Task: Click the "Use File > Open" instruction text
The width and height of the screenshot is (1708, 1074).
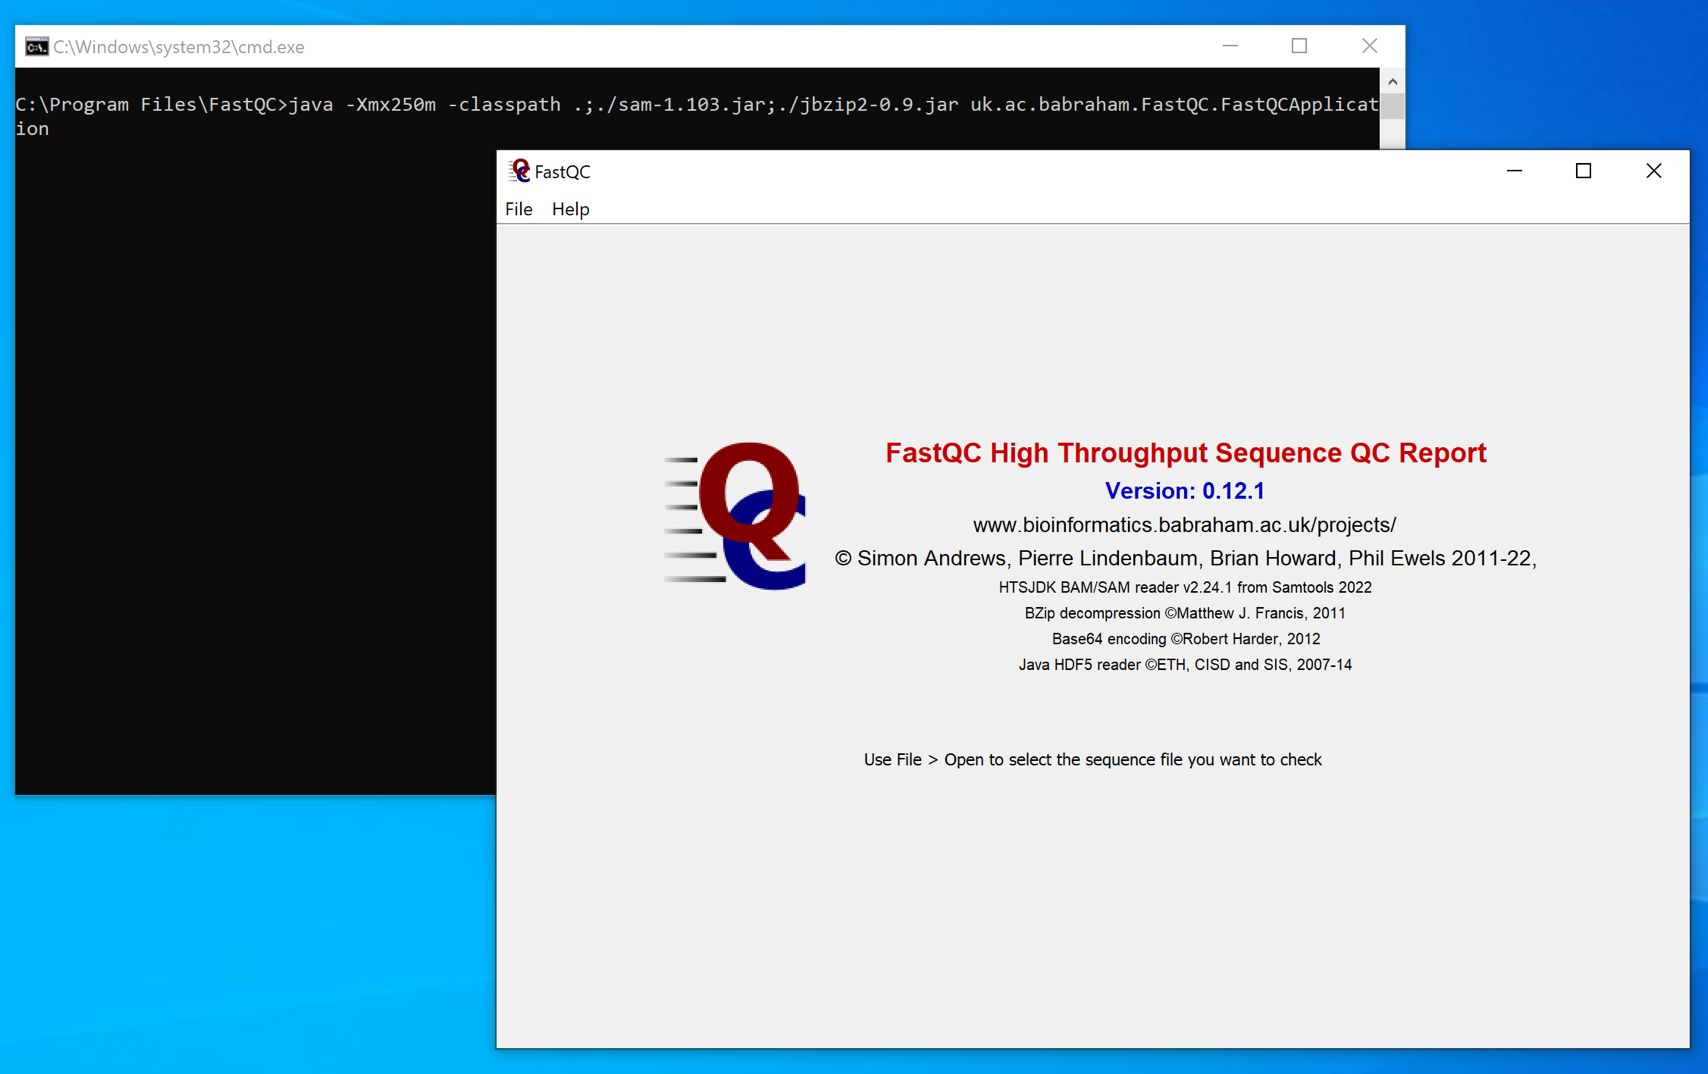Action: (1092, 760)
